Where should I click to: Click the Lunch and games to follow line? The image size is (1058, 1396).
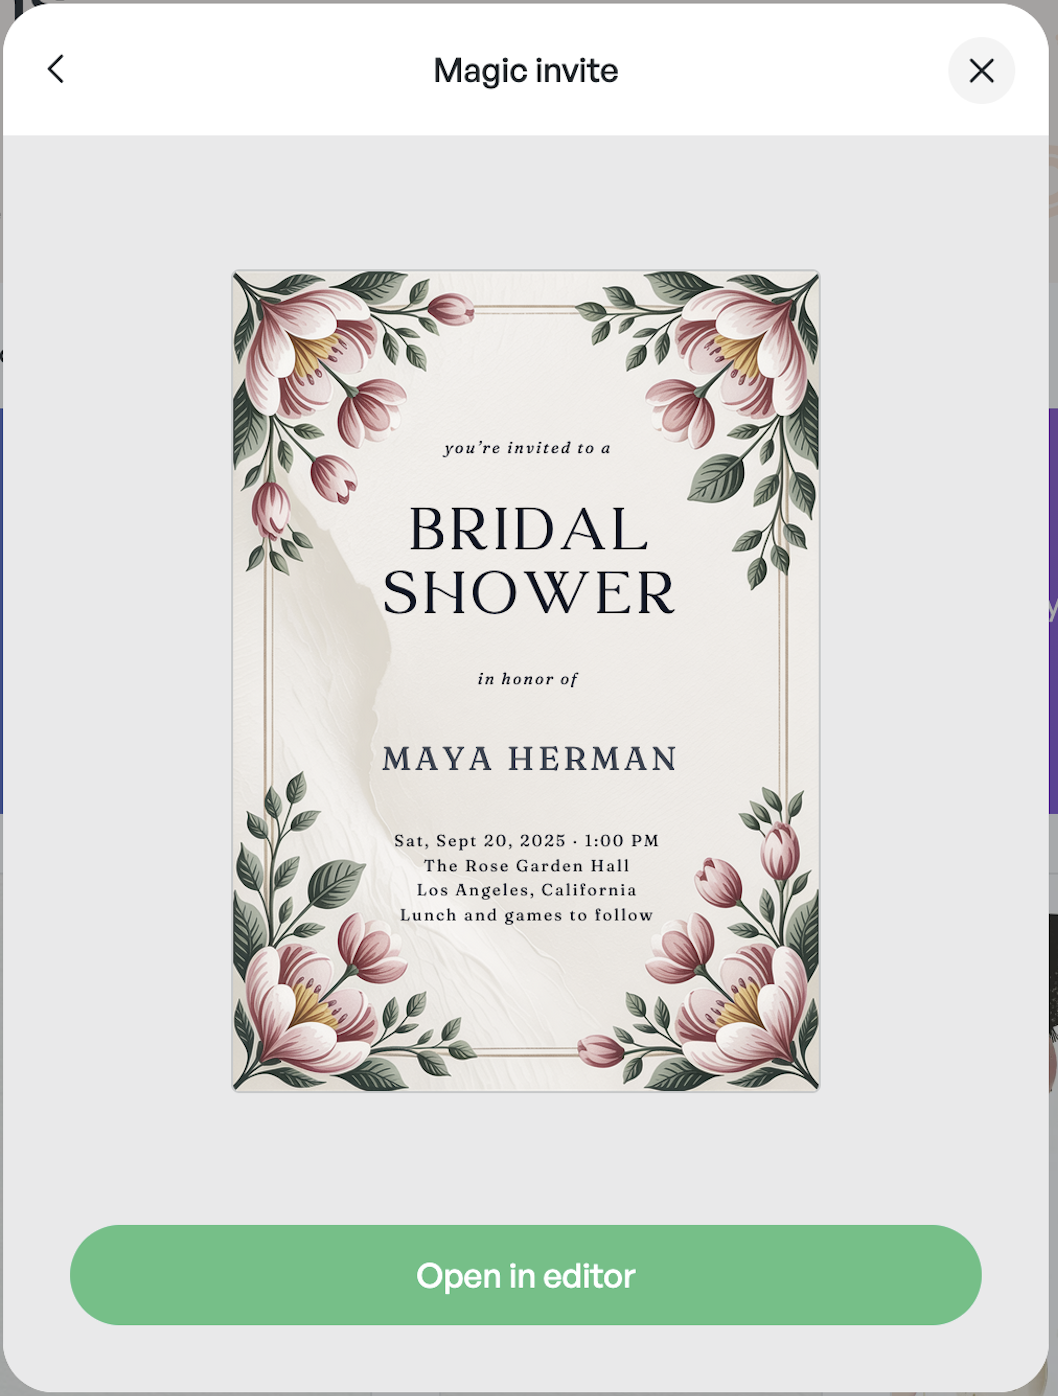[x=527, y=915]
